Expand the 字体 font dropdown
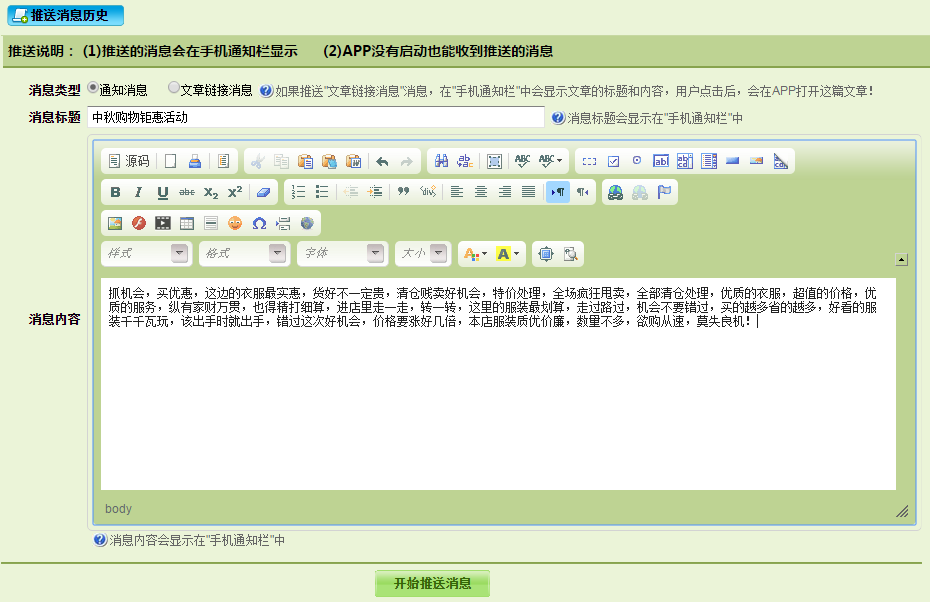Screen dimensions: 930x602 coord(342,254)
